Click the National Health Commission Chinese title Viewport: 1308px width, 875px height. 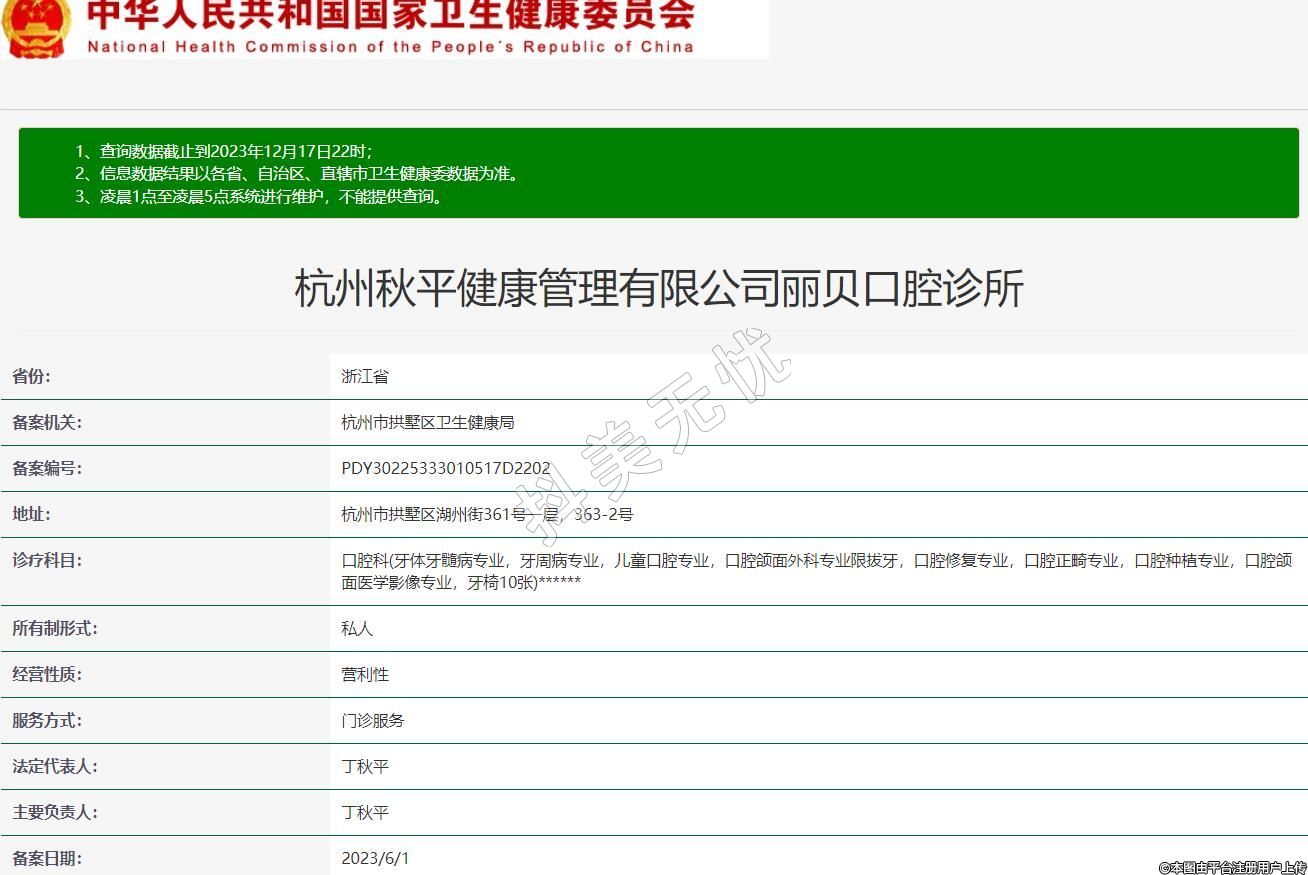pos(390,16)
